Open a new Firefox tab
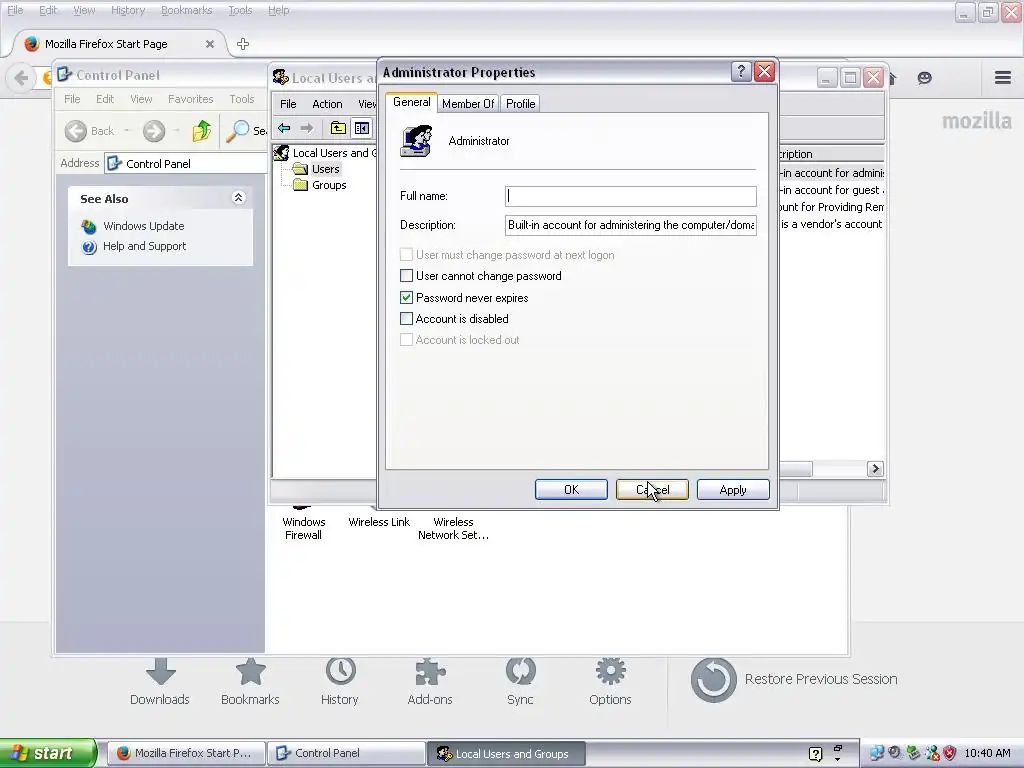1024x768 pixels. point(242,44)
